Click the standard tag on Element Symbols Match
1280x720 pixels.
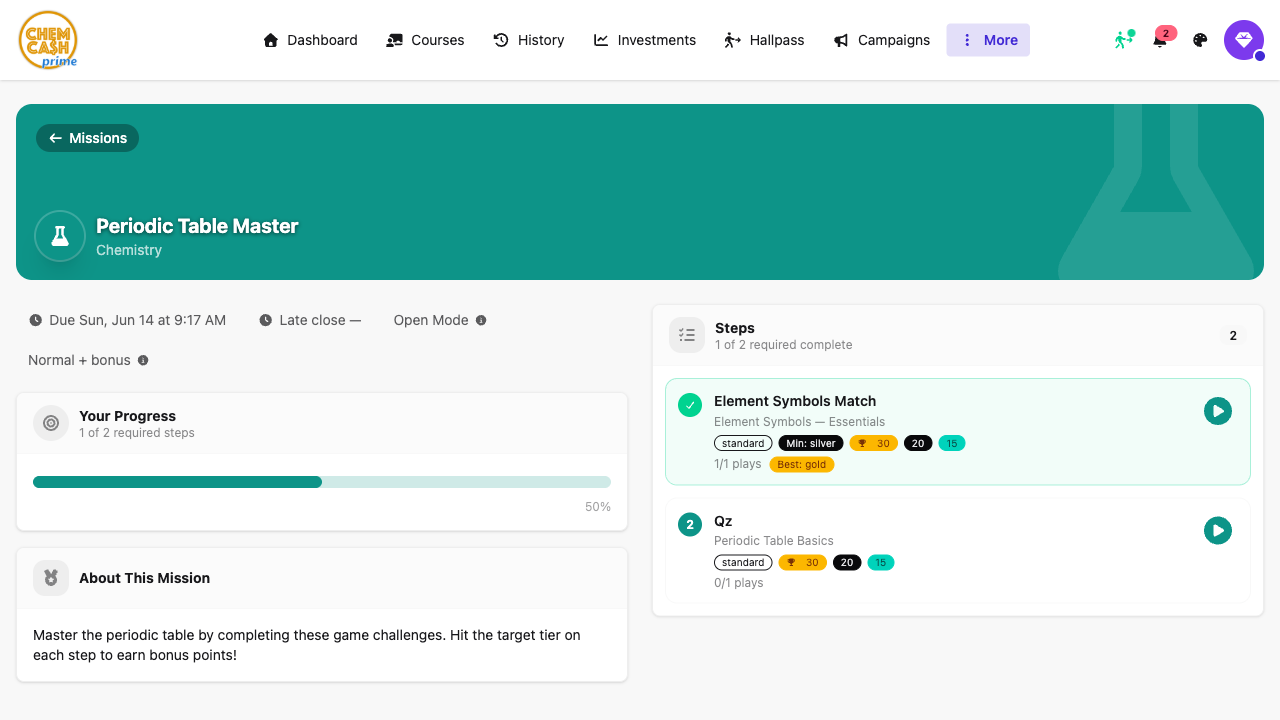[743, 443]
